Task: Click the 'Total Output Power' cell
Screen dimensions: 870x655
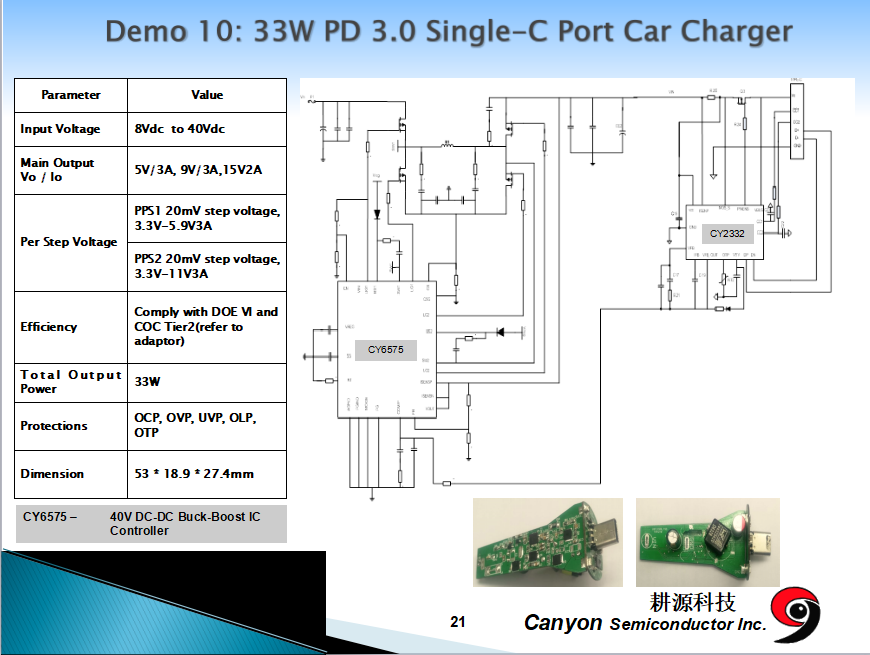Action: point(71,383)
